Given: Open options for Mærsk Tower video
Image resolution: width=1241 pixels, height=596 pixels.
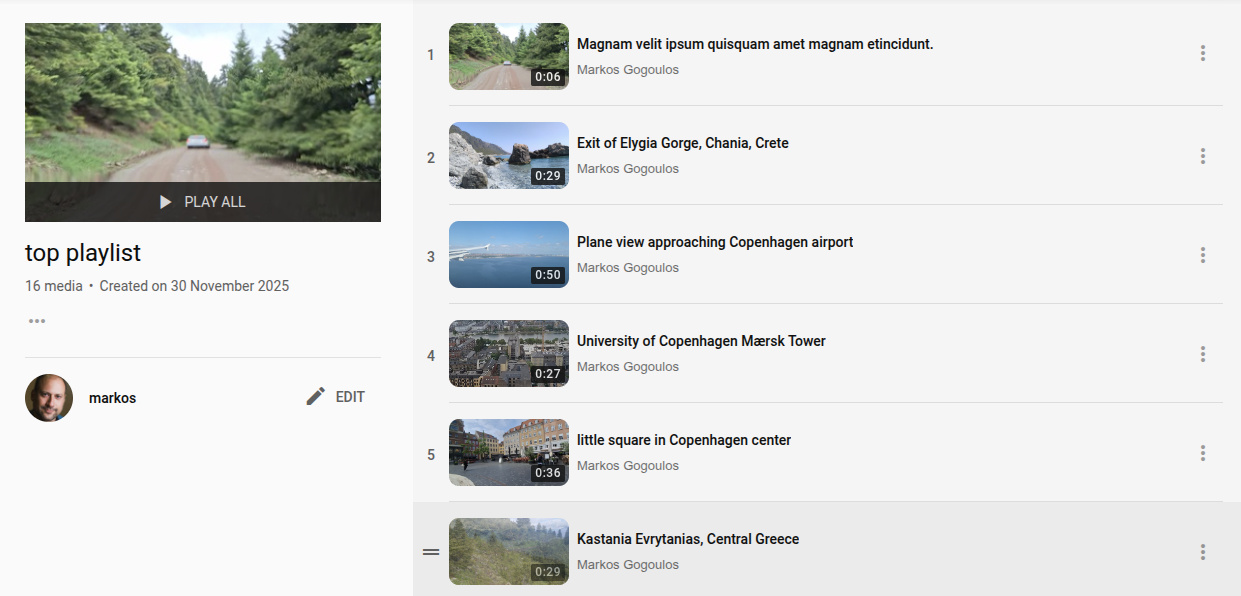Looking at the screenshot, I should (x=1202, y=354).
